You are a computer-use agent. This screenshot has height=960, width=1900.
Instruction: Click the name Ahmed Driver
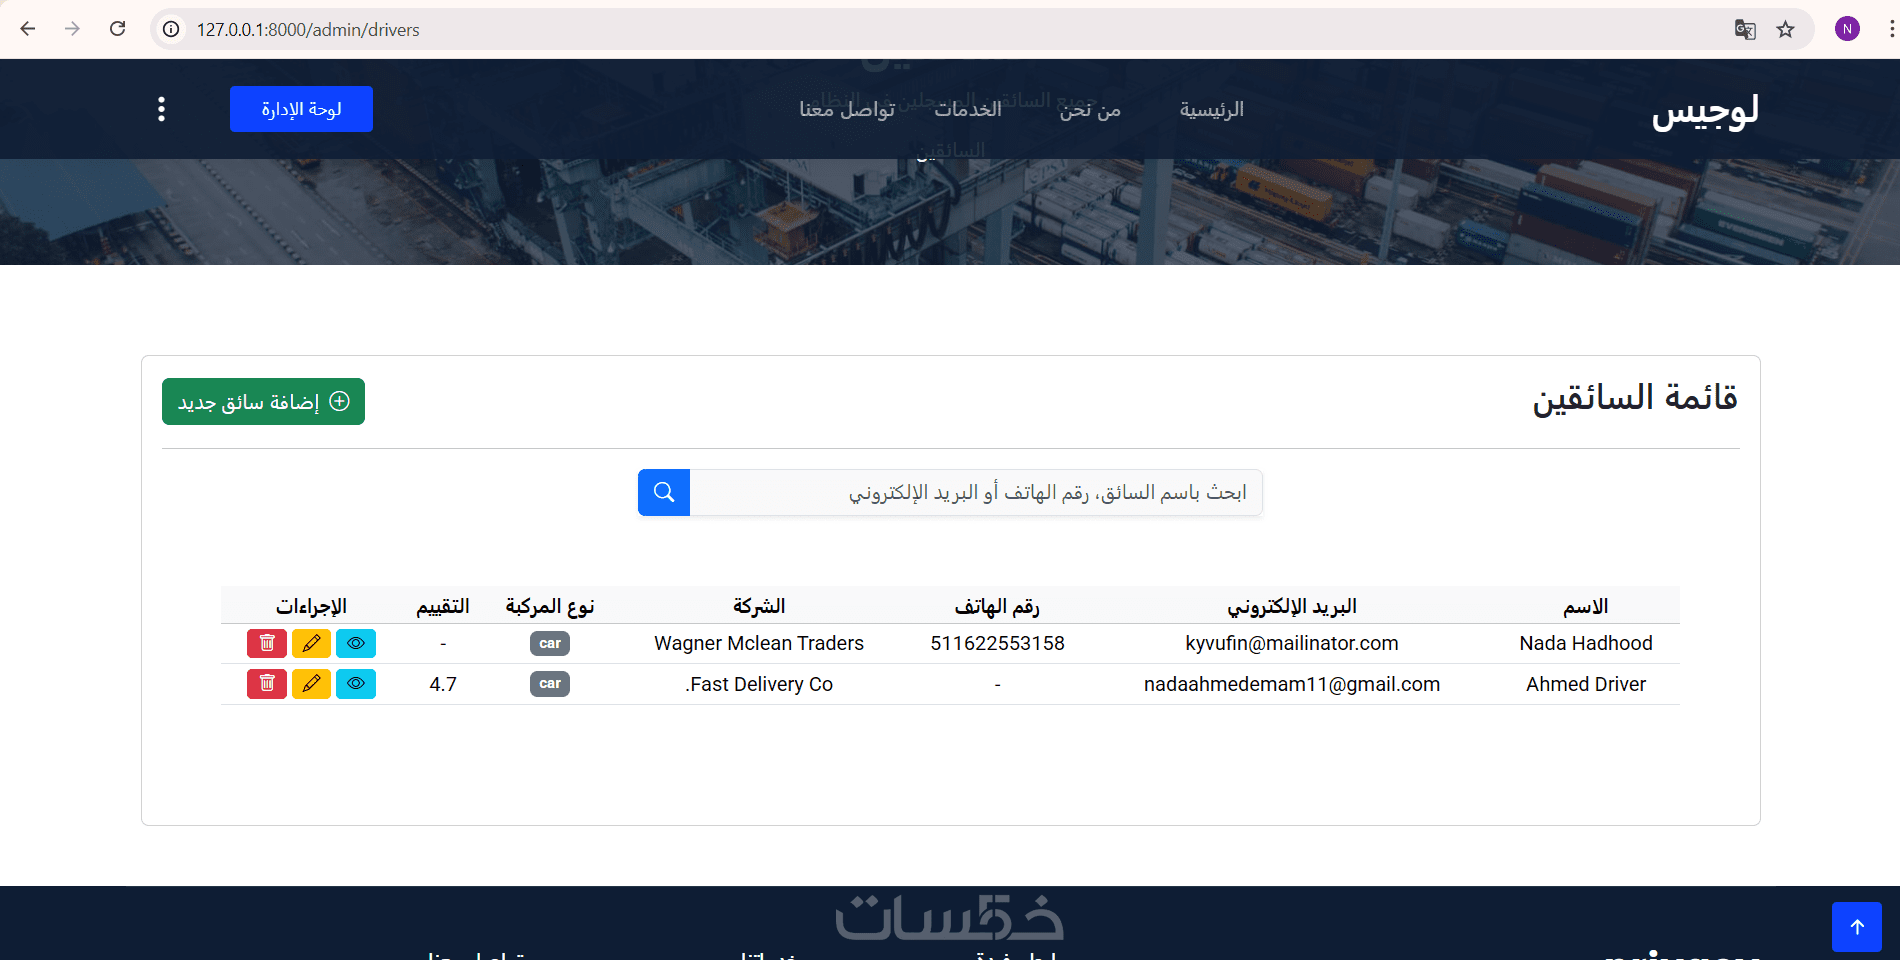point(1586,684)
